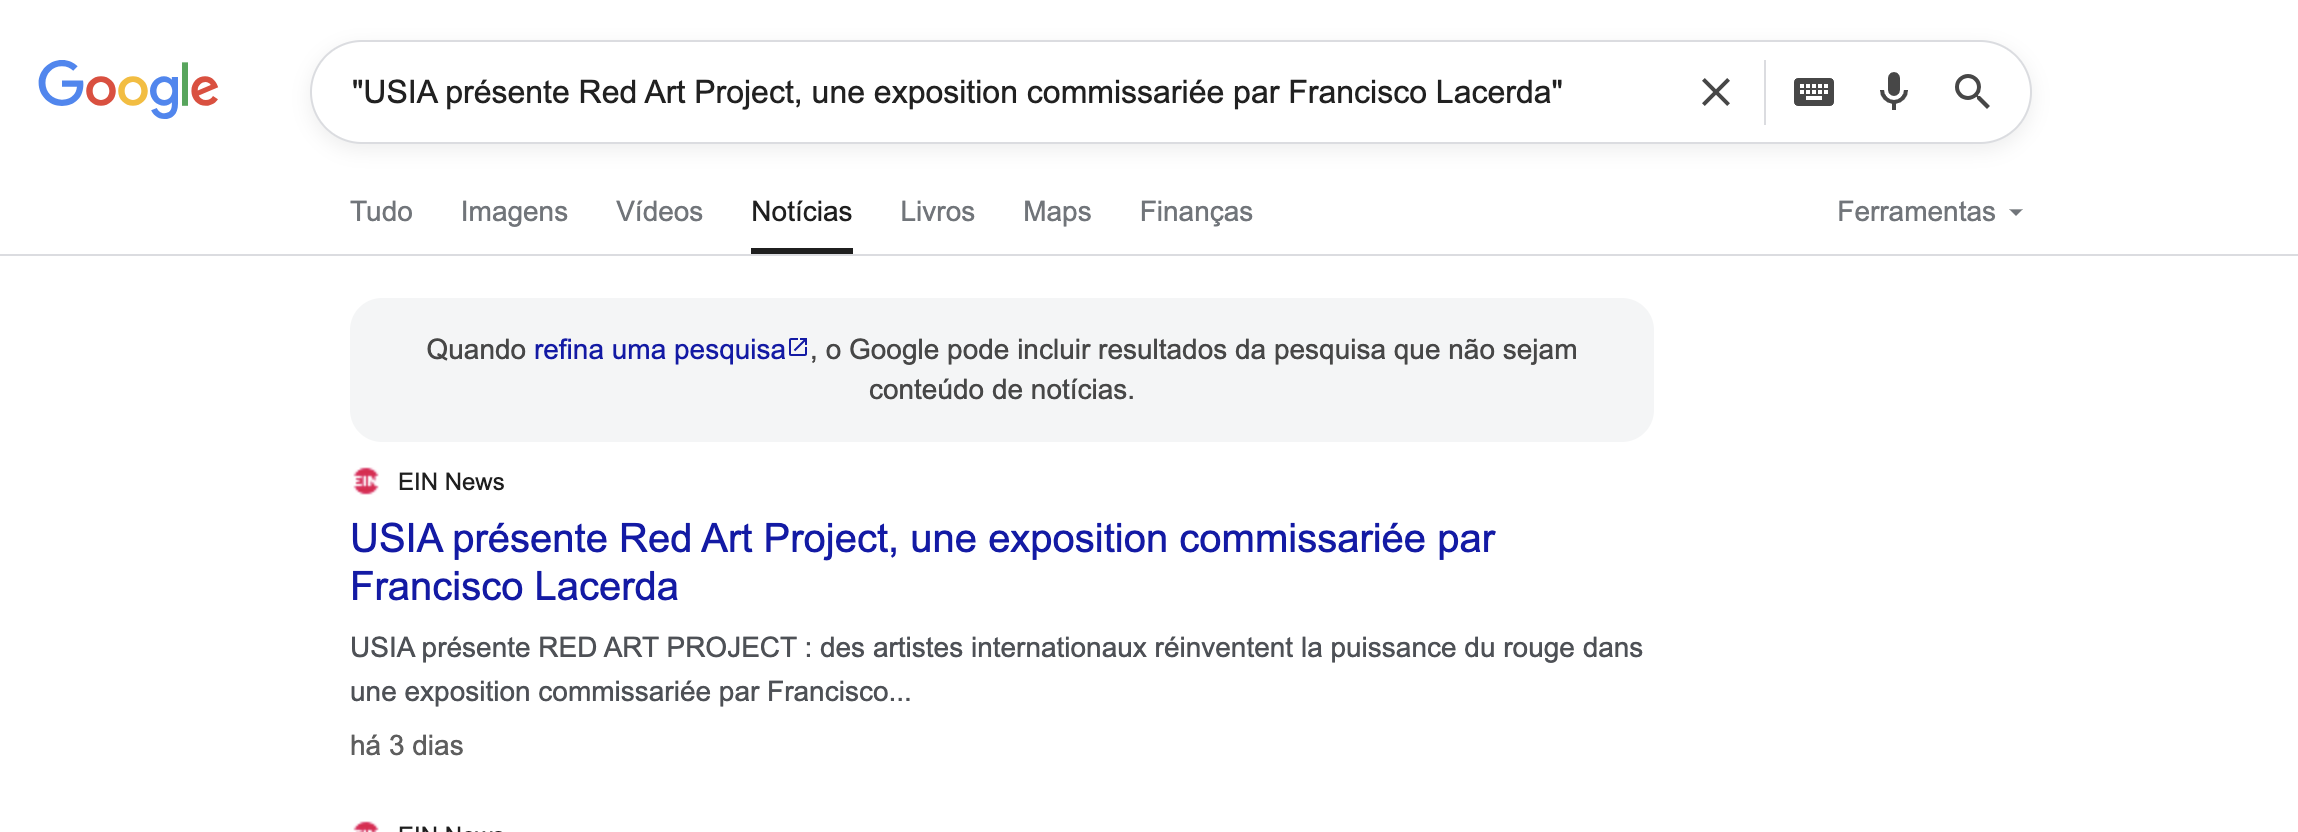Select the Notícias tab
This screenshot has height=832, width=2298.
tap(801, 212)
